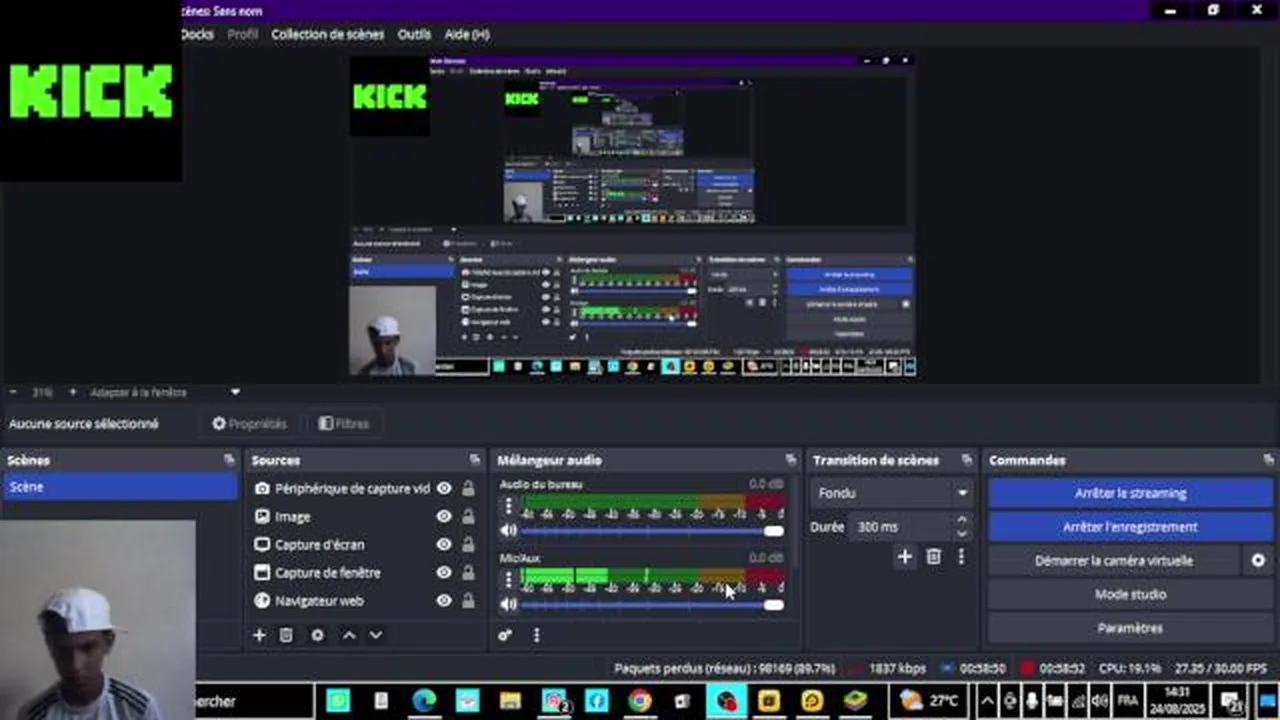The width and height of the screenshot is (1280, 720).
Task: Click the OBS preview canvas
Action: point(632,216)
